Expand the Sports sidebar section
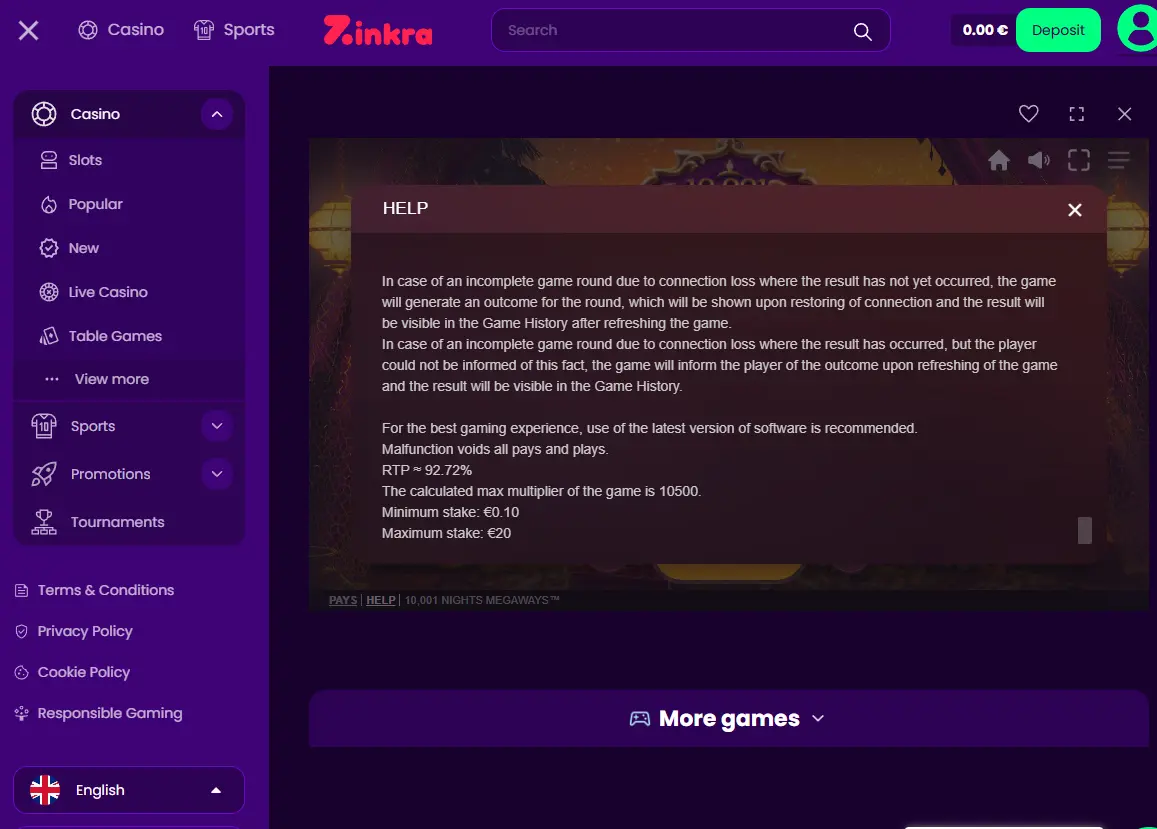This screenshot has height=829, width=1157. [217, 426]
